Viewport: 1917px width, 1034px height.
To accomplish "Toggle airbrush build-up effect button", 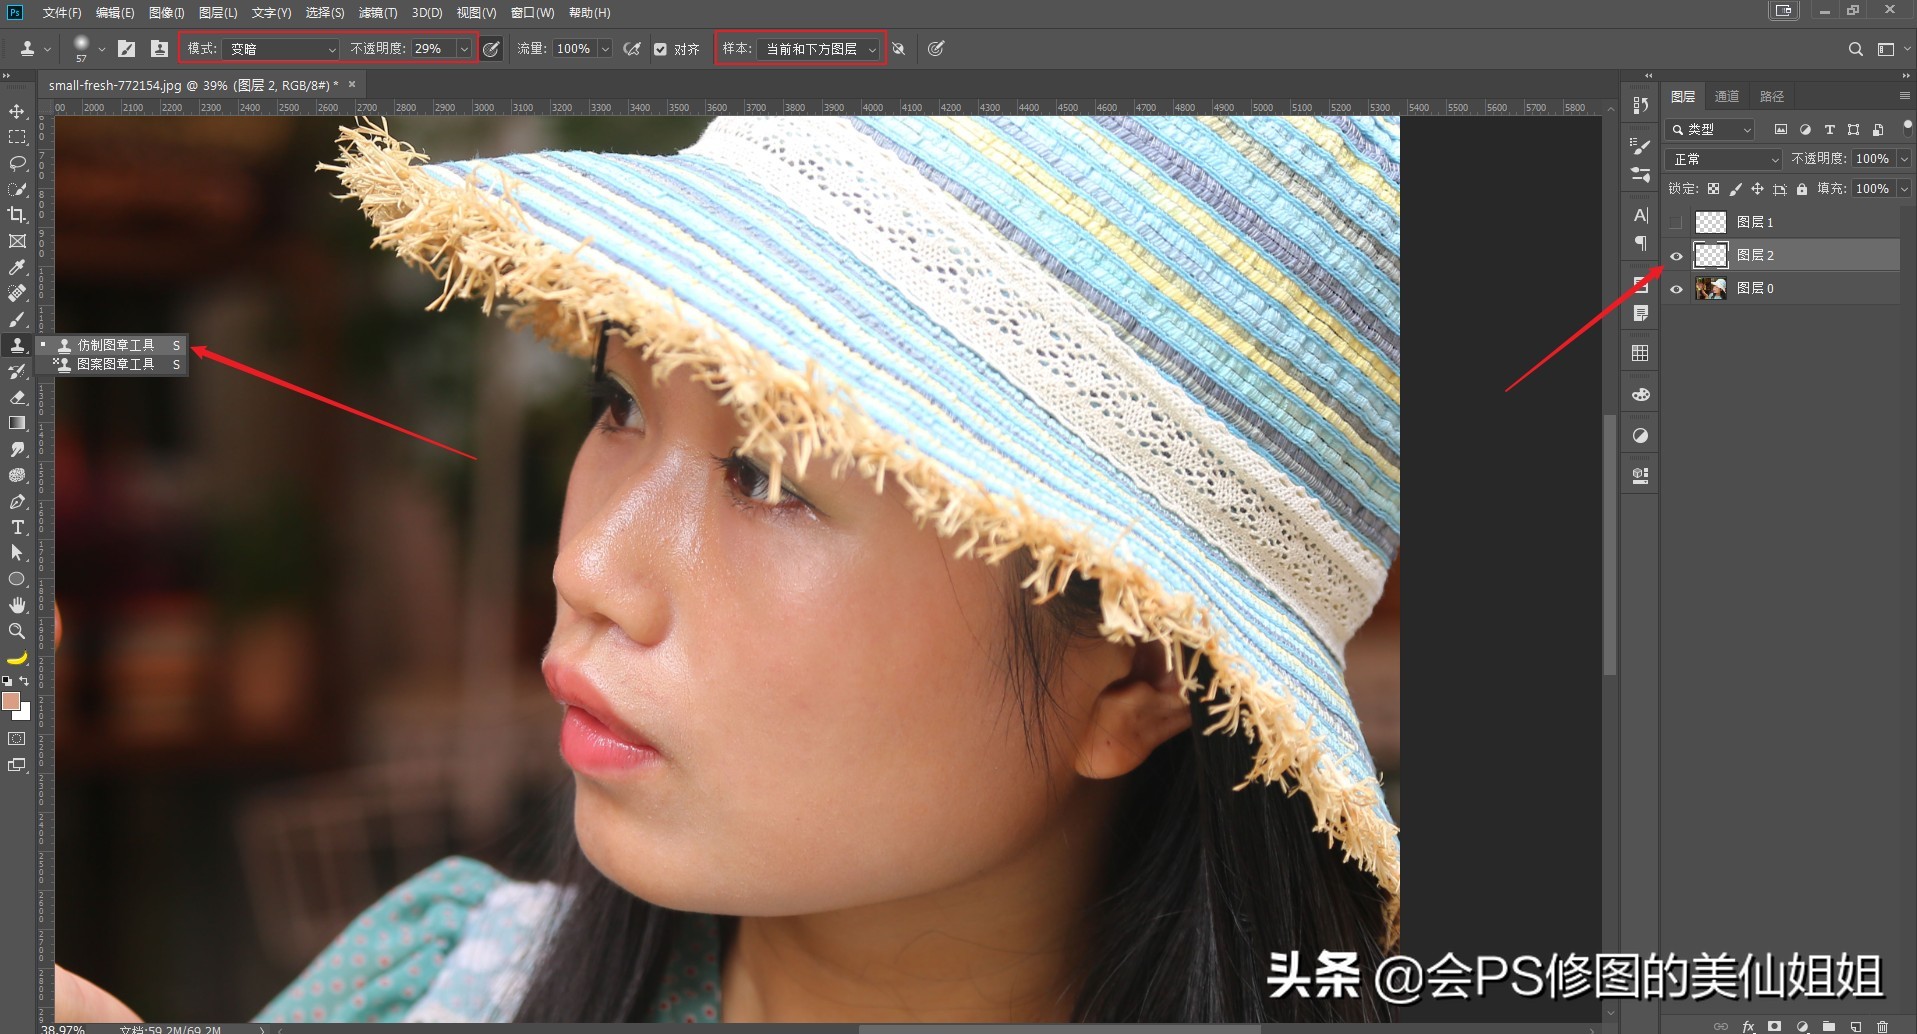I will click(x=632, y=49).
